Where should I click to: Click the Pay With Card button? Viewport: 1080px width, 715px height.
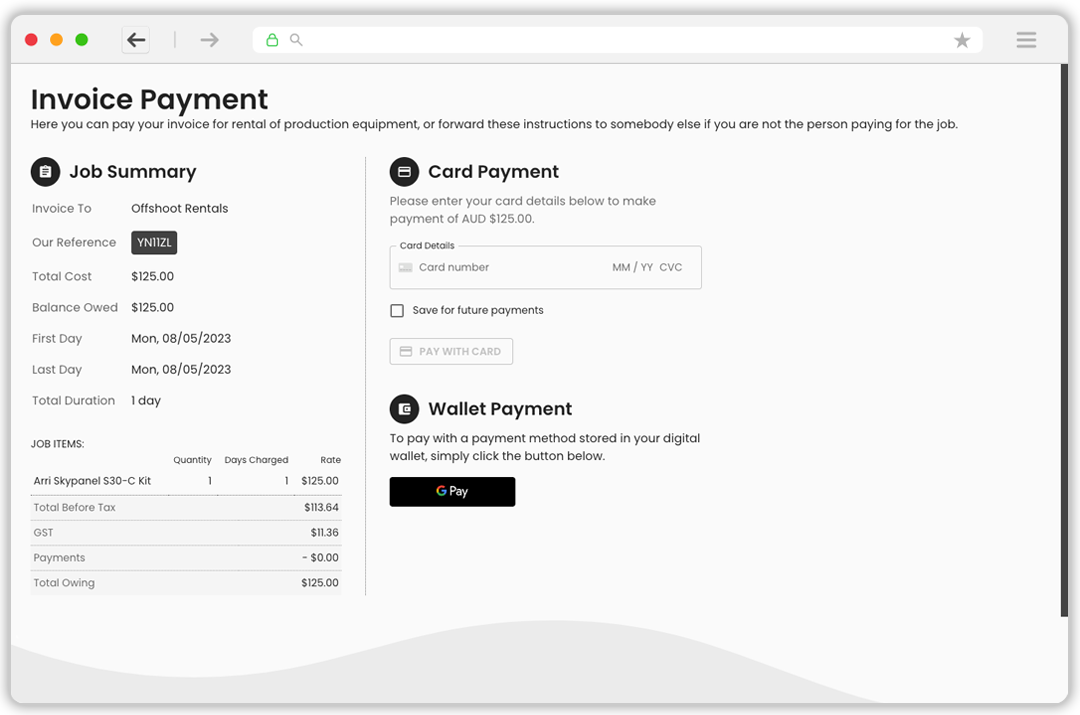coord(451,351)
